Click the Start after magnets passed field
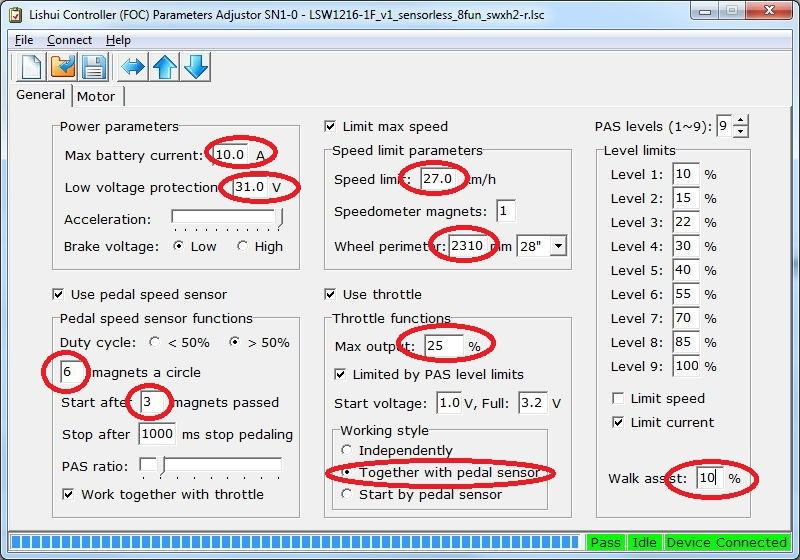The width and height of the screenshot is (800, 560). pos(152,402)
